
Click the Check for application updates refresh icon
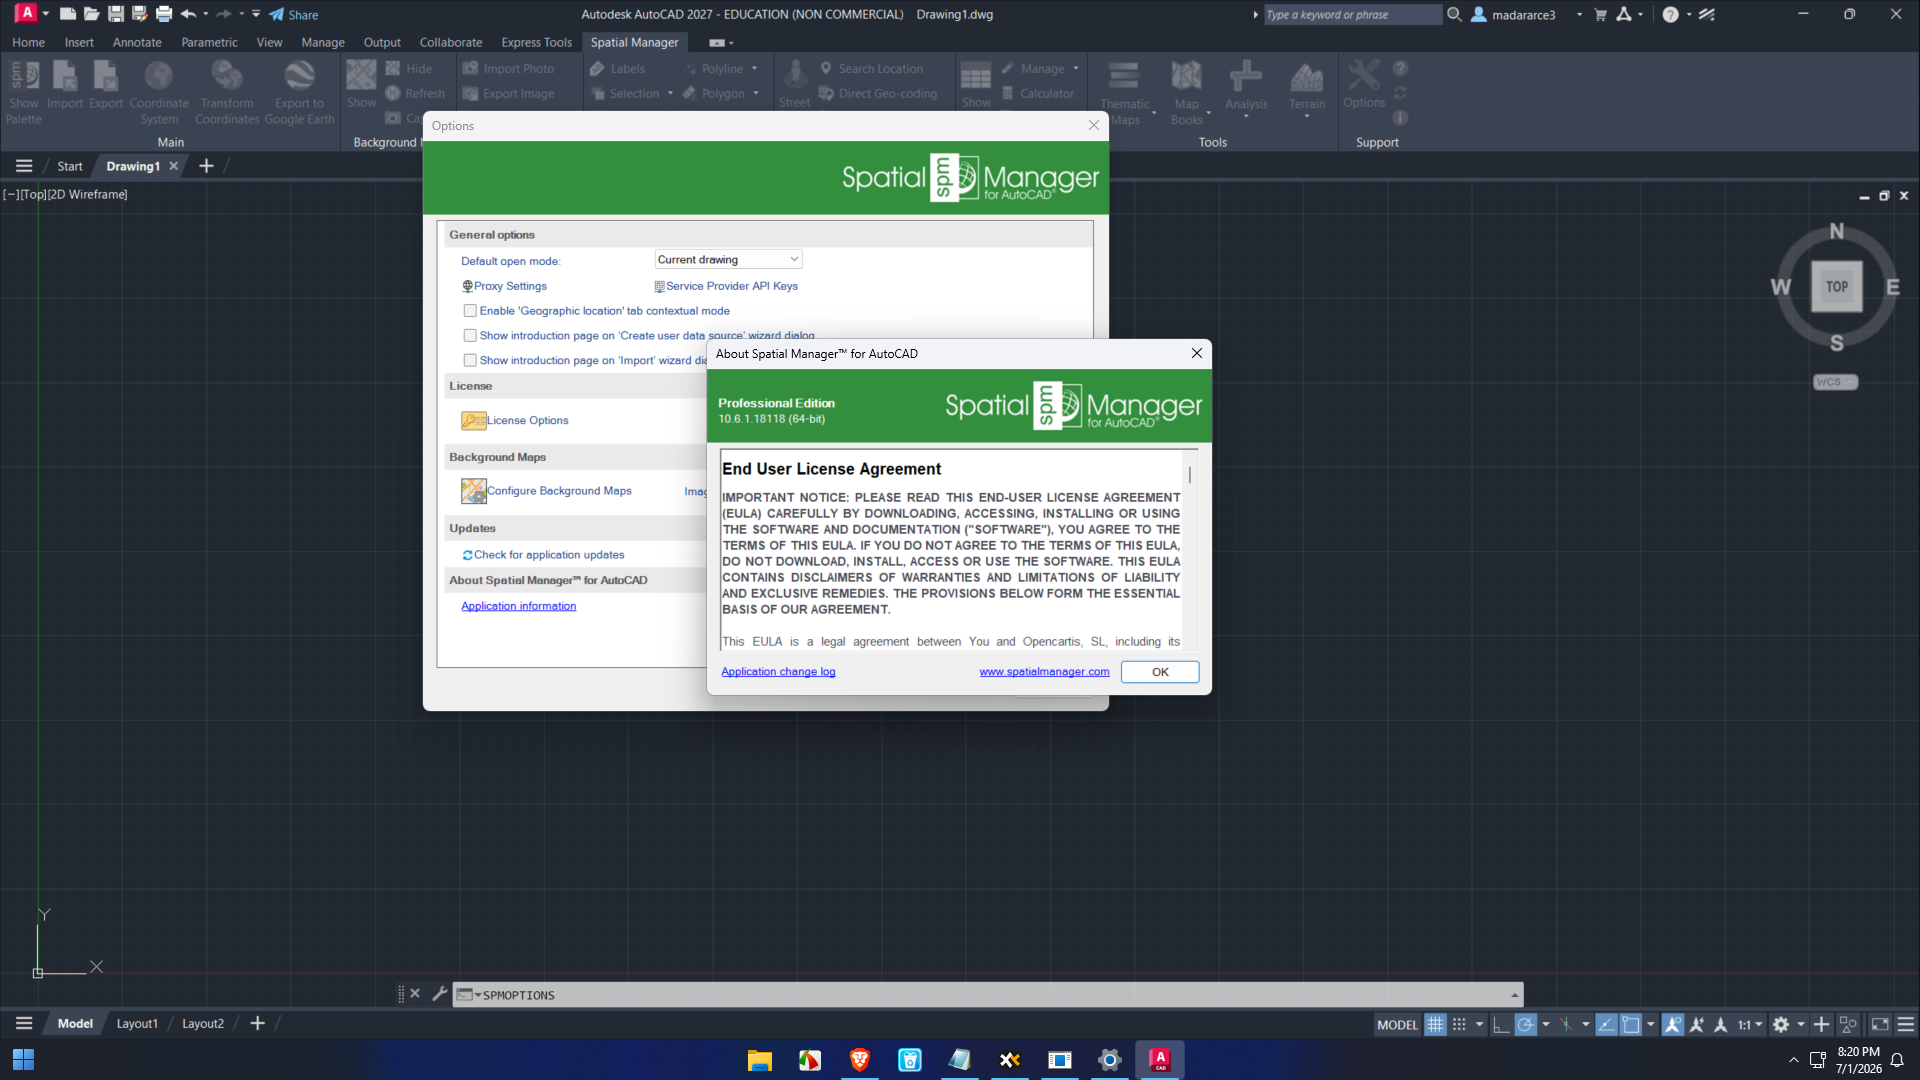coord(467,555)
